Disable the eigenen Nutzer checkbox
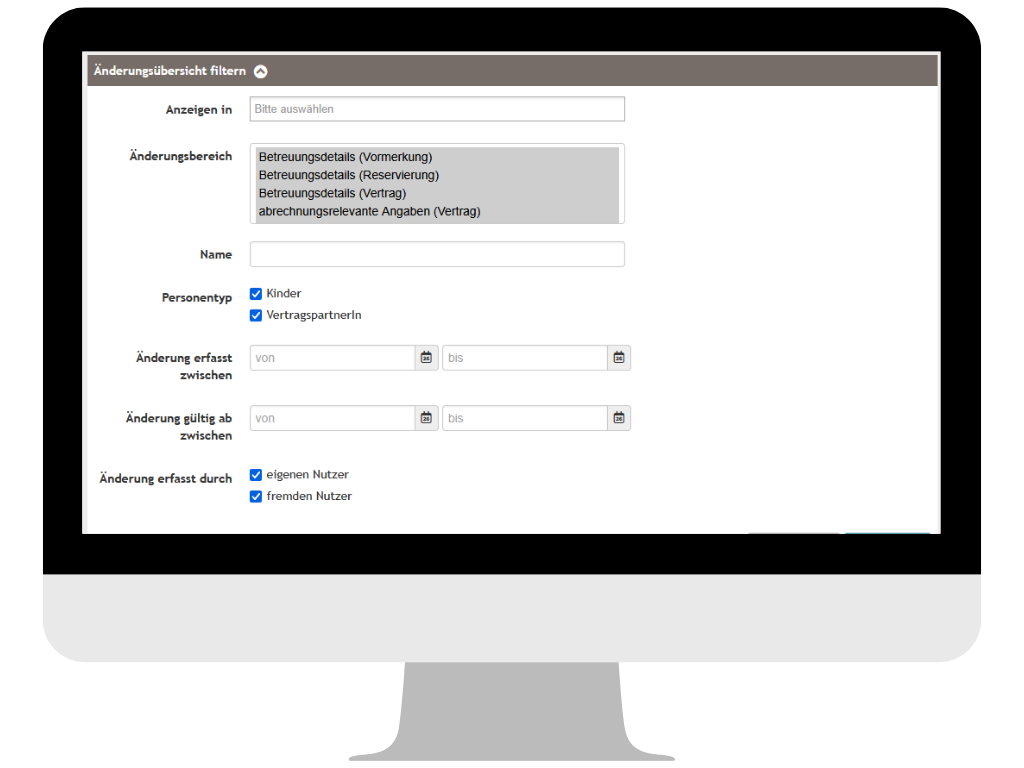The height and width of the screenshot is (768, 1024). tap(256, 475)
